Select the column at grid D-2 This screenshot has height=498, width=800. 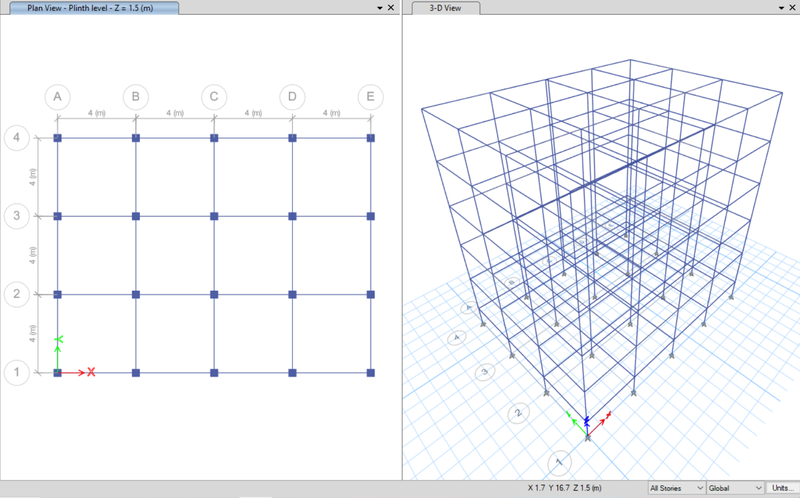[x=292, y=294]
